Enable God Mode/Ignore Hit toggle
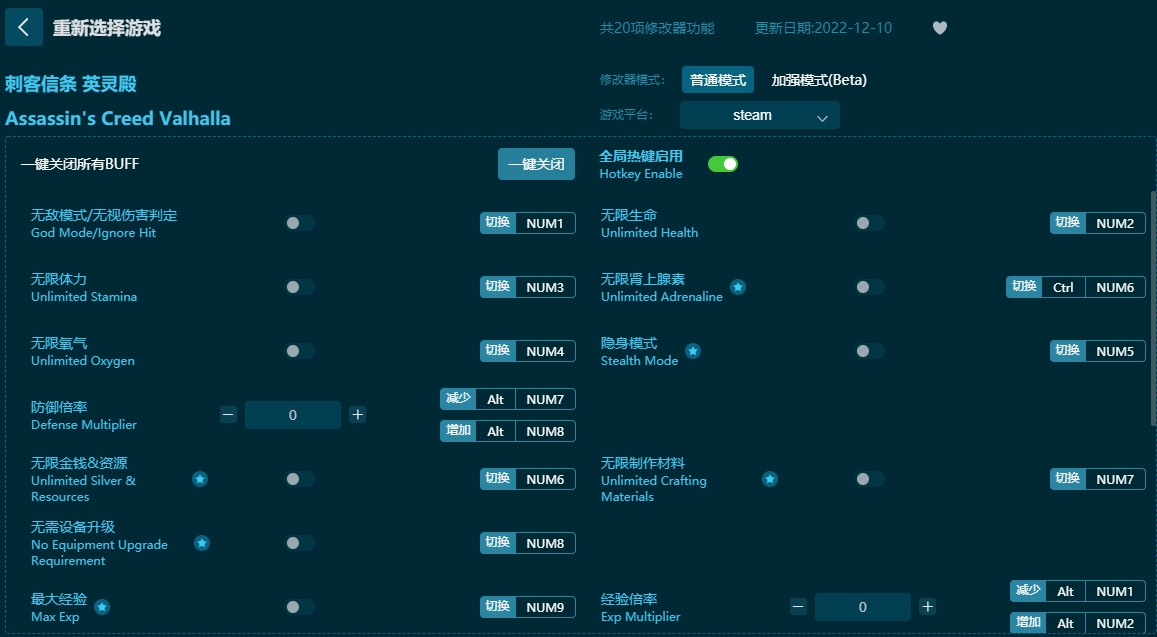 (x=300, y=223)
